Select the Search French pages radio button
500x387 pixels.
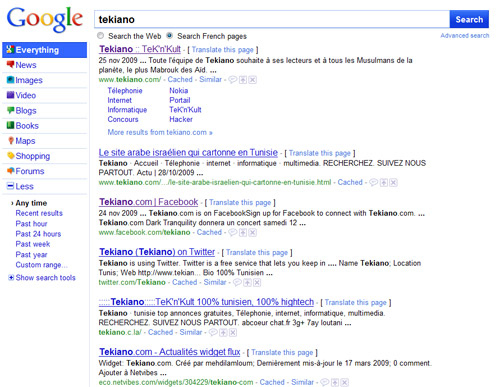click(170, 35)
